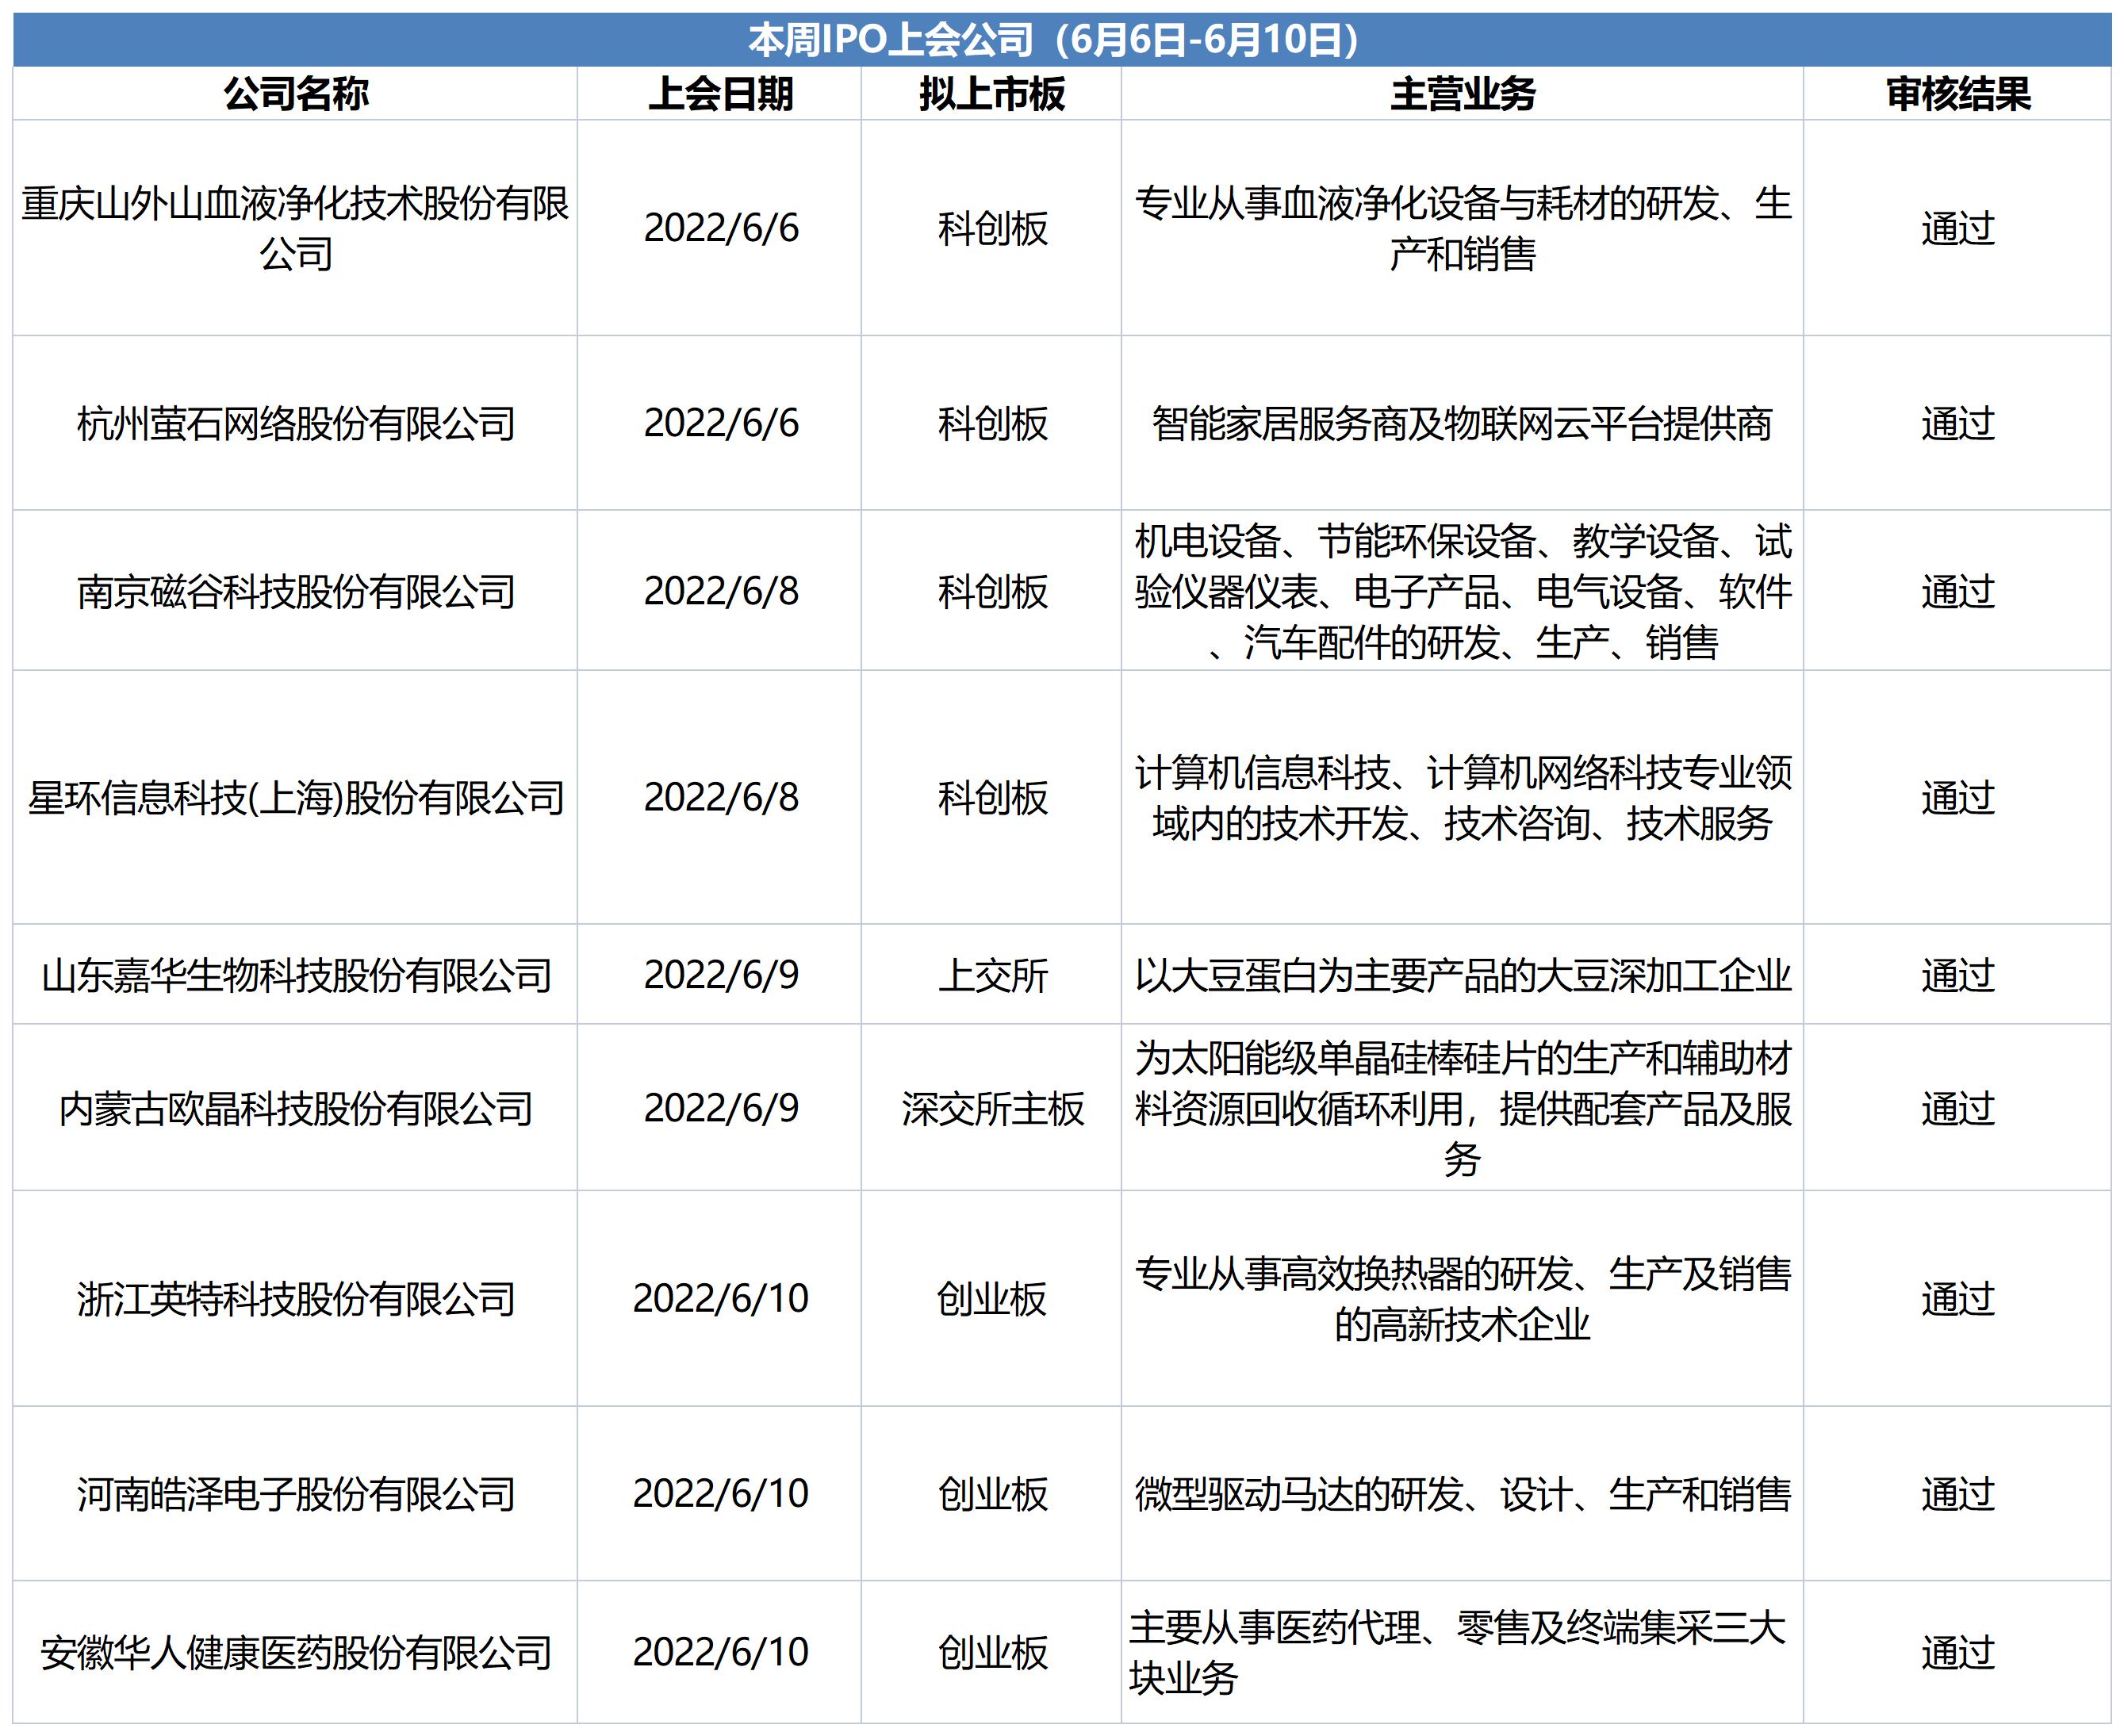Click 通过 result for 内蒙古欧晶 row
The height and width of the screenshot is (1736, 2124).
(1958, 1109)
